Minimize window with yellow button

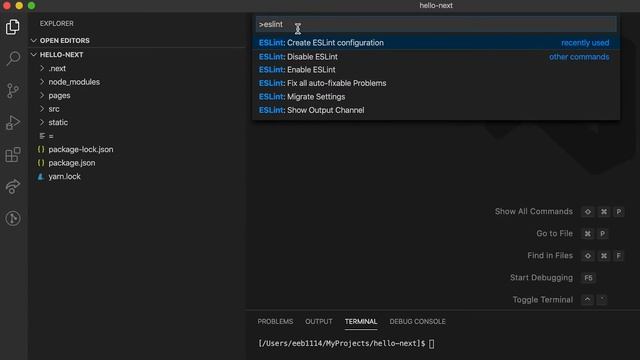click(x=19, y=6)
